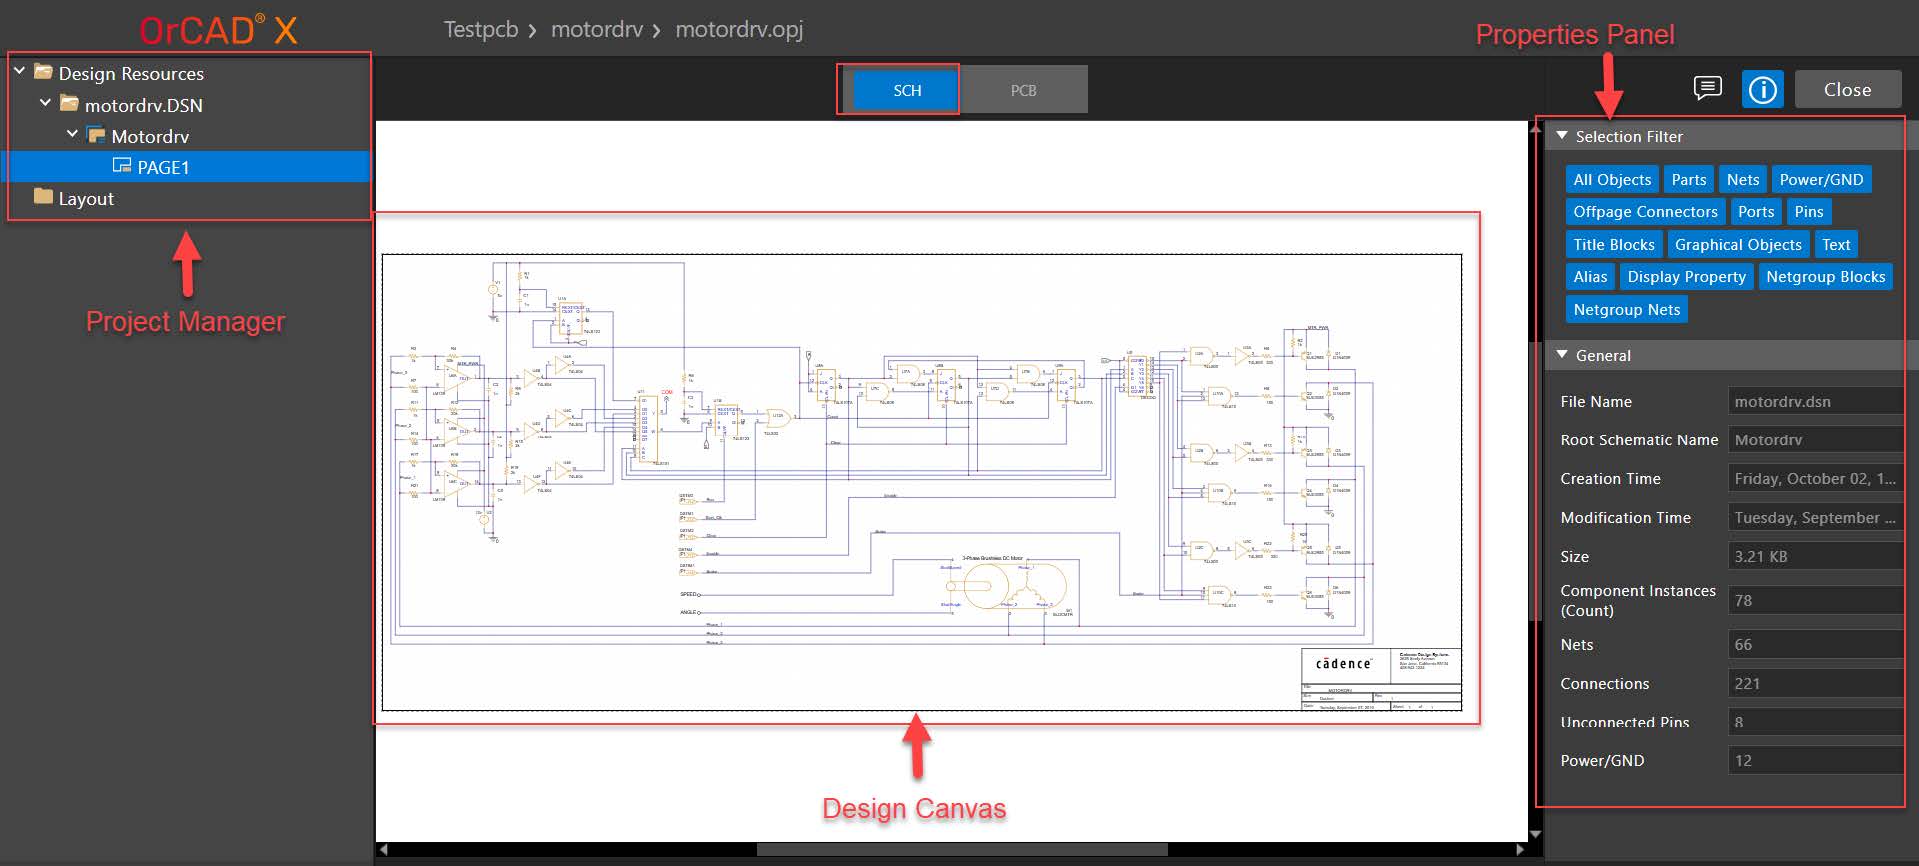
Task: Collapse the motordrv.DSN tree node
Action: coord(45,104)
